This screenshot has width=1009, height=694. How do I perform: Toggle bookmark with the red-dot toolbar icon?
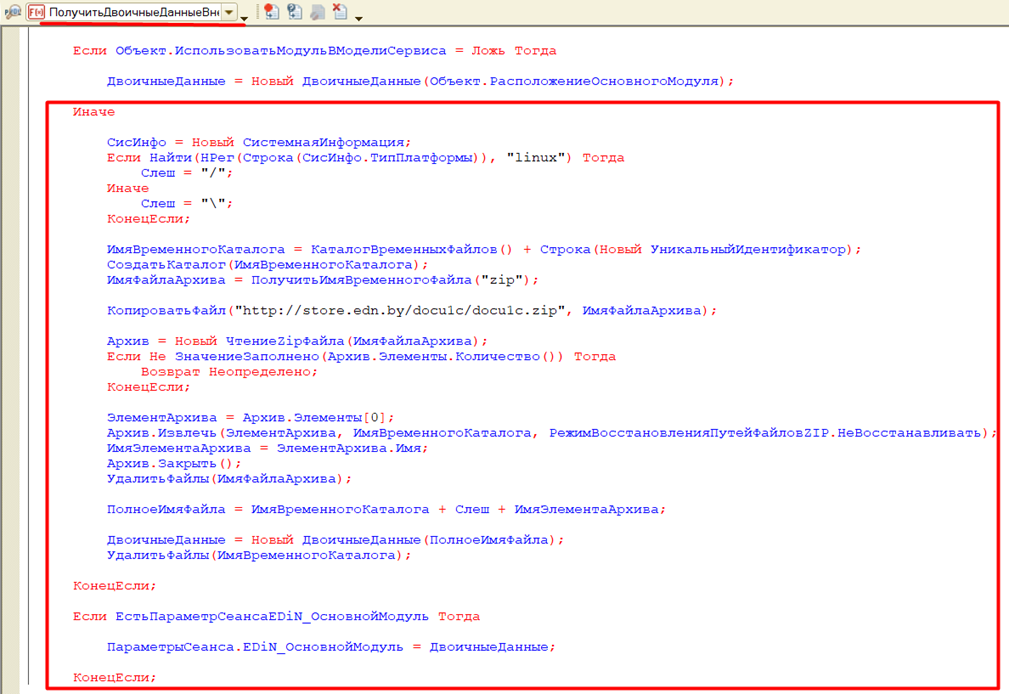click(x=272, y=12)
